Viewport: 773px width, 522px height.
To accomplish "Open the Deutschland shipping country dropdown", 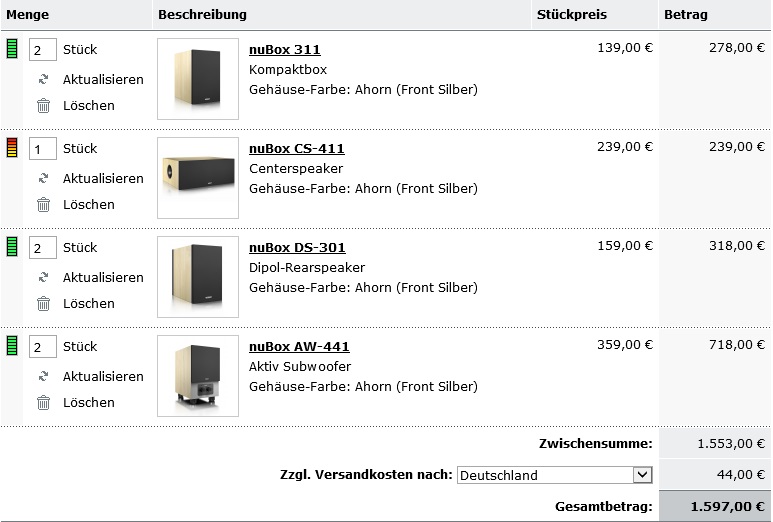I will click(555, 475).
